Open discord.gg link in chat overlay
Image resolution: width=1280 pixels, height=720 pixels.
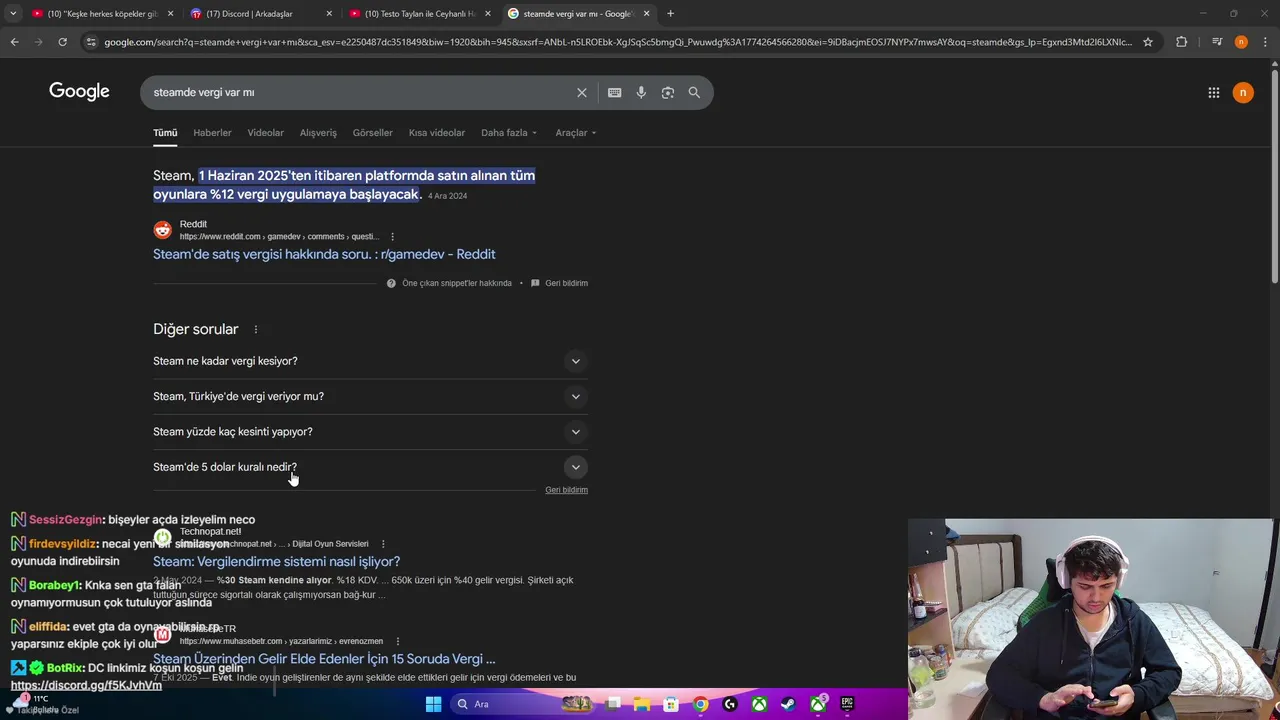pyautogui.click(x=86, y=685)
